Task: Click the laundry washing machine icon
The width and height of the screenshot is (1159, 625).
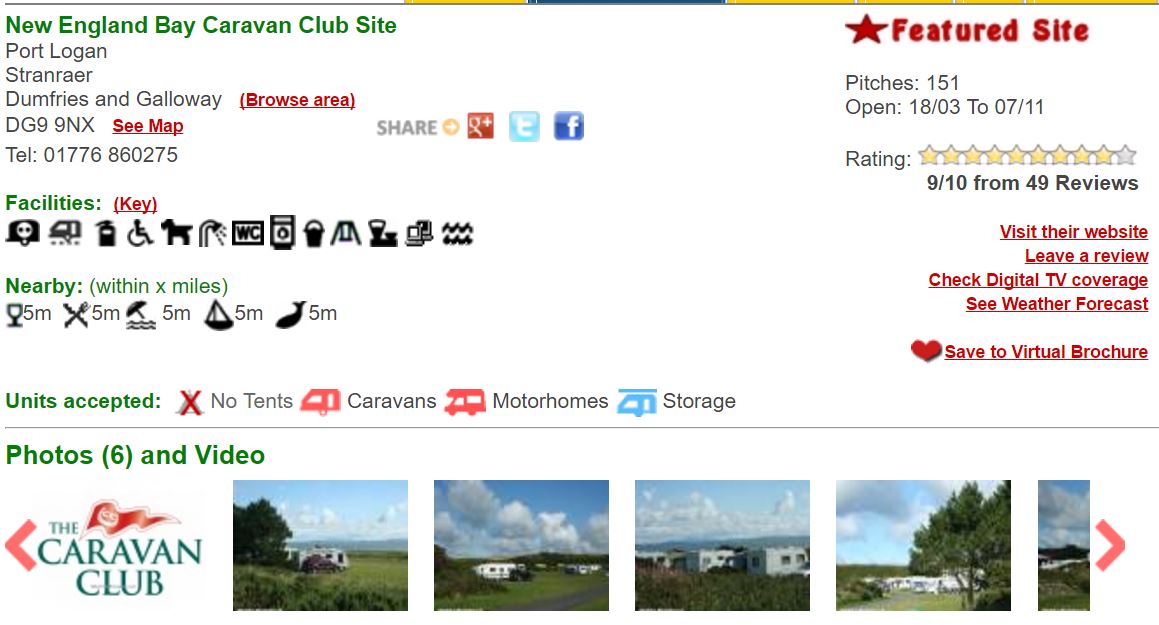Action: 282,233
